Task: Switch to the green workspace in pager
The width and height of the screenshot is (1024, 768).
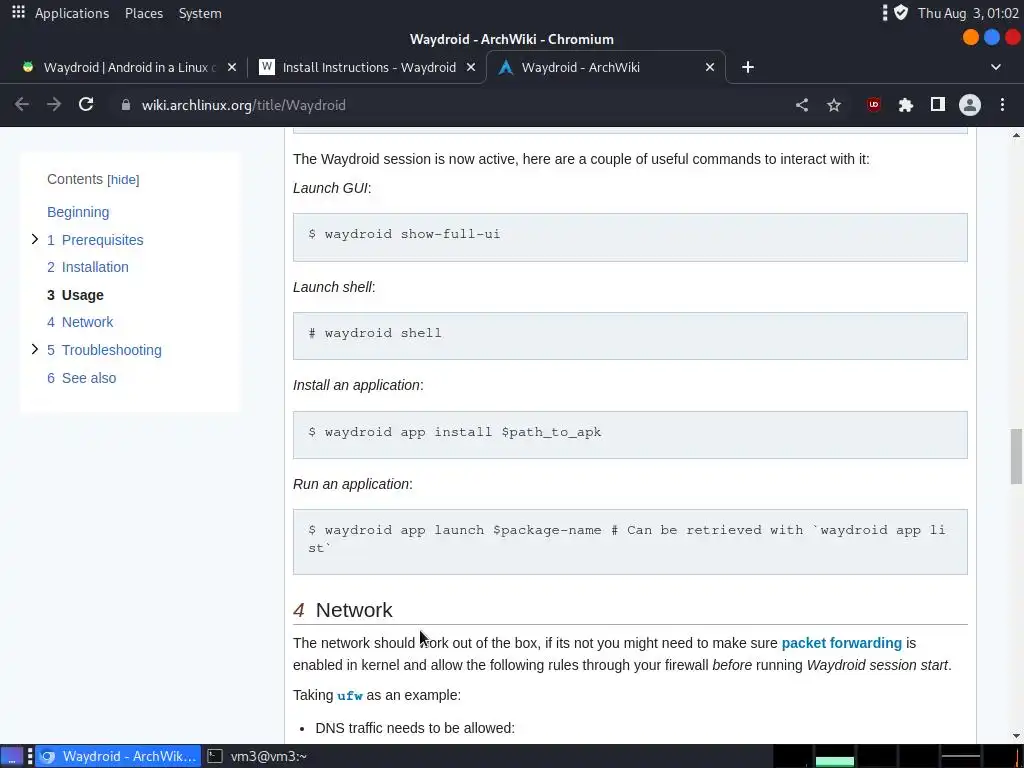Action: [835, 758]
